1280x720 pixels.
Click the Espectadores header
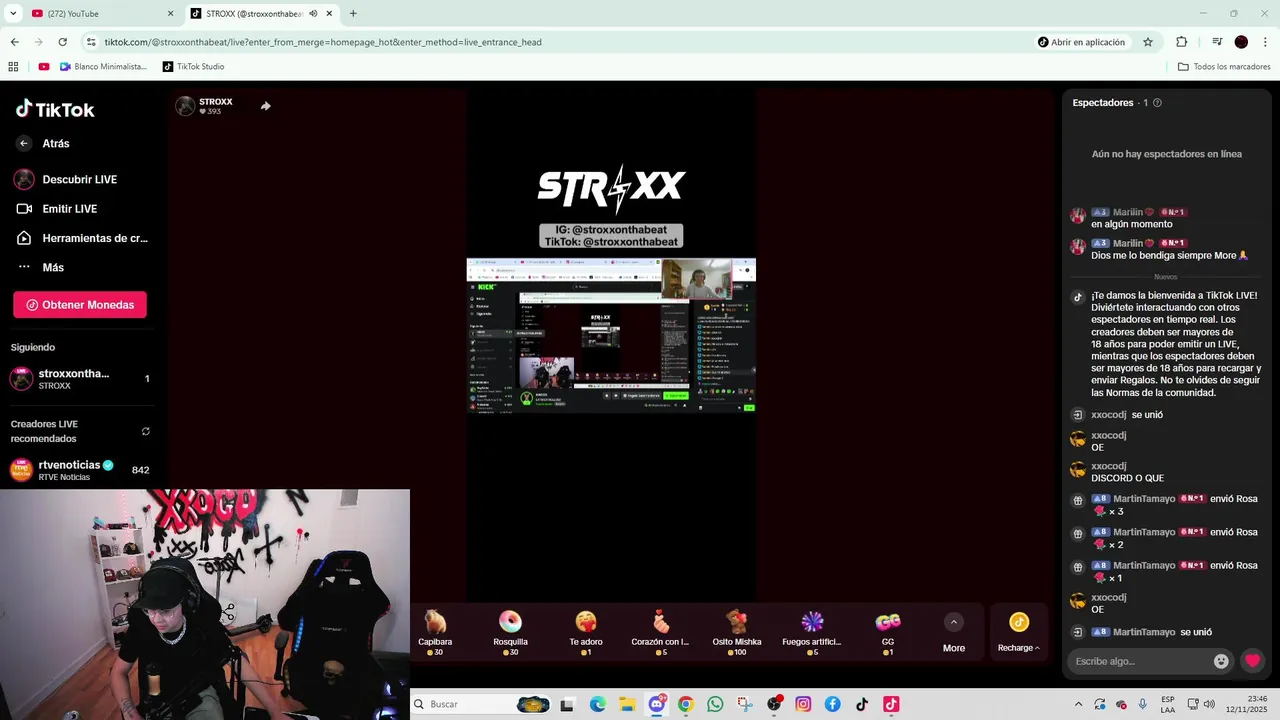pos(1103,103)
